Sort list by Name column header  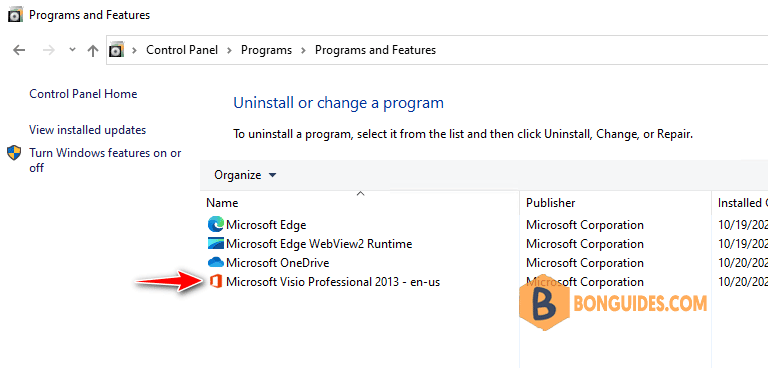360,203
